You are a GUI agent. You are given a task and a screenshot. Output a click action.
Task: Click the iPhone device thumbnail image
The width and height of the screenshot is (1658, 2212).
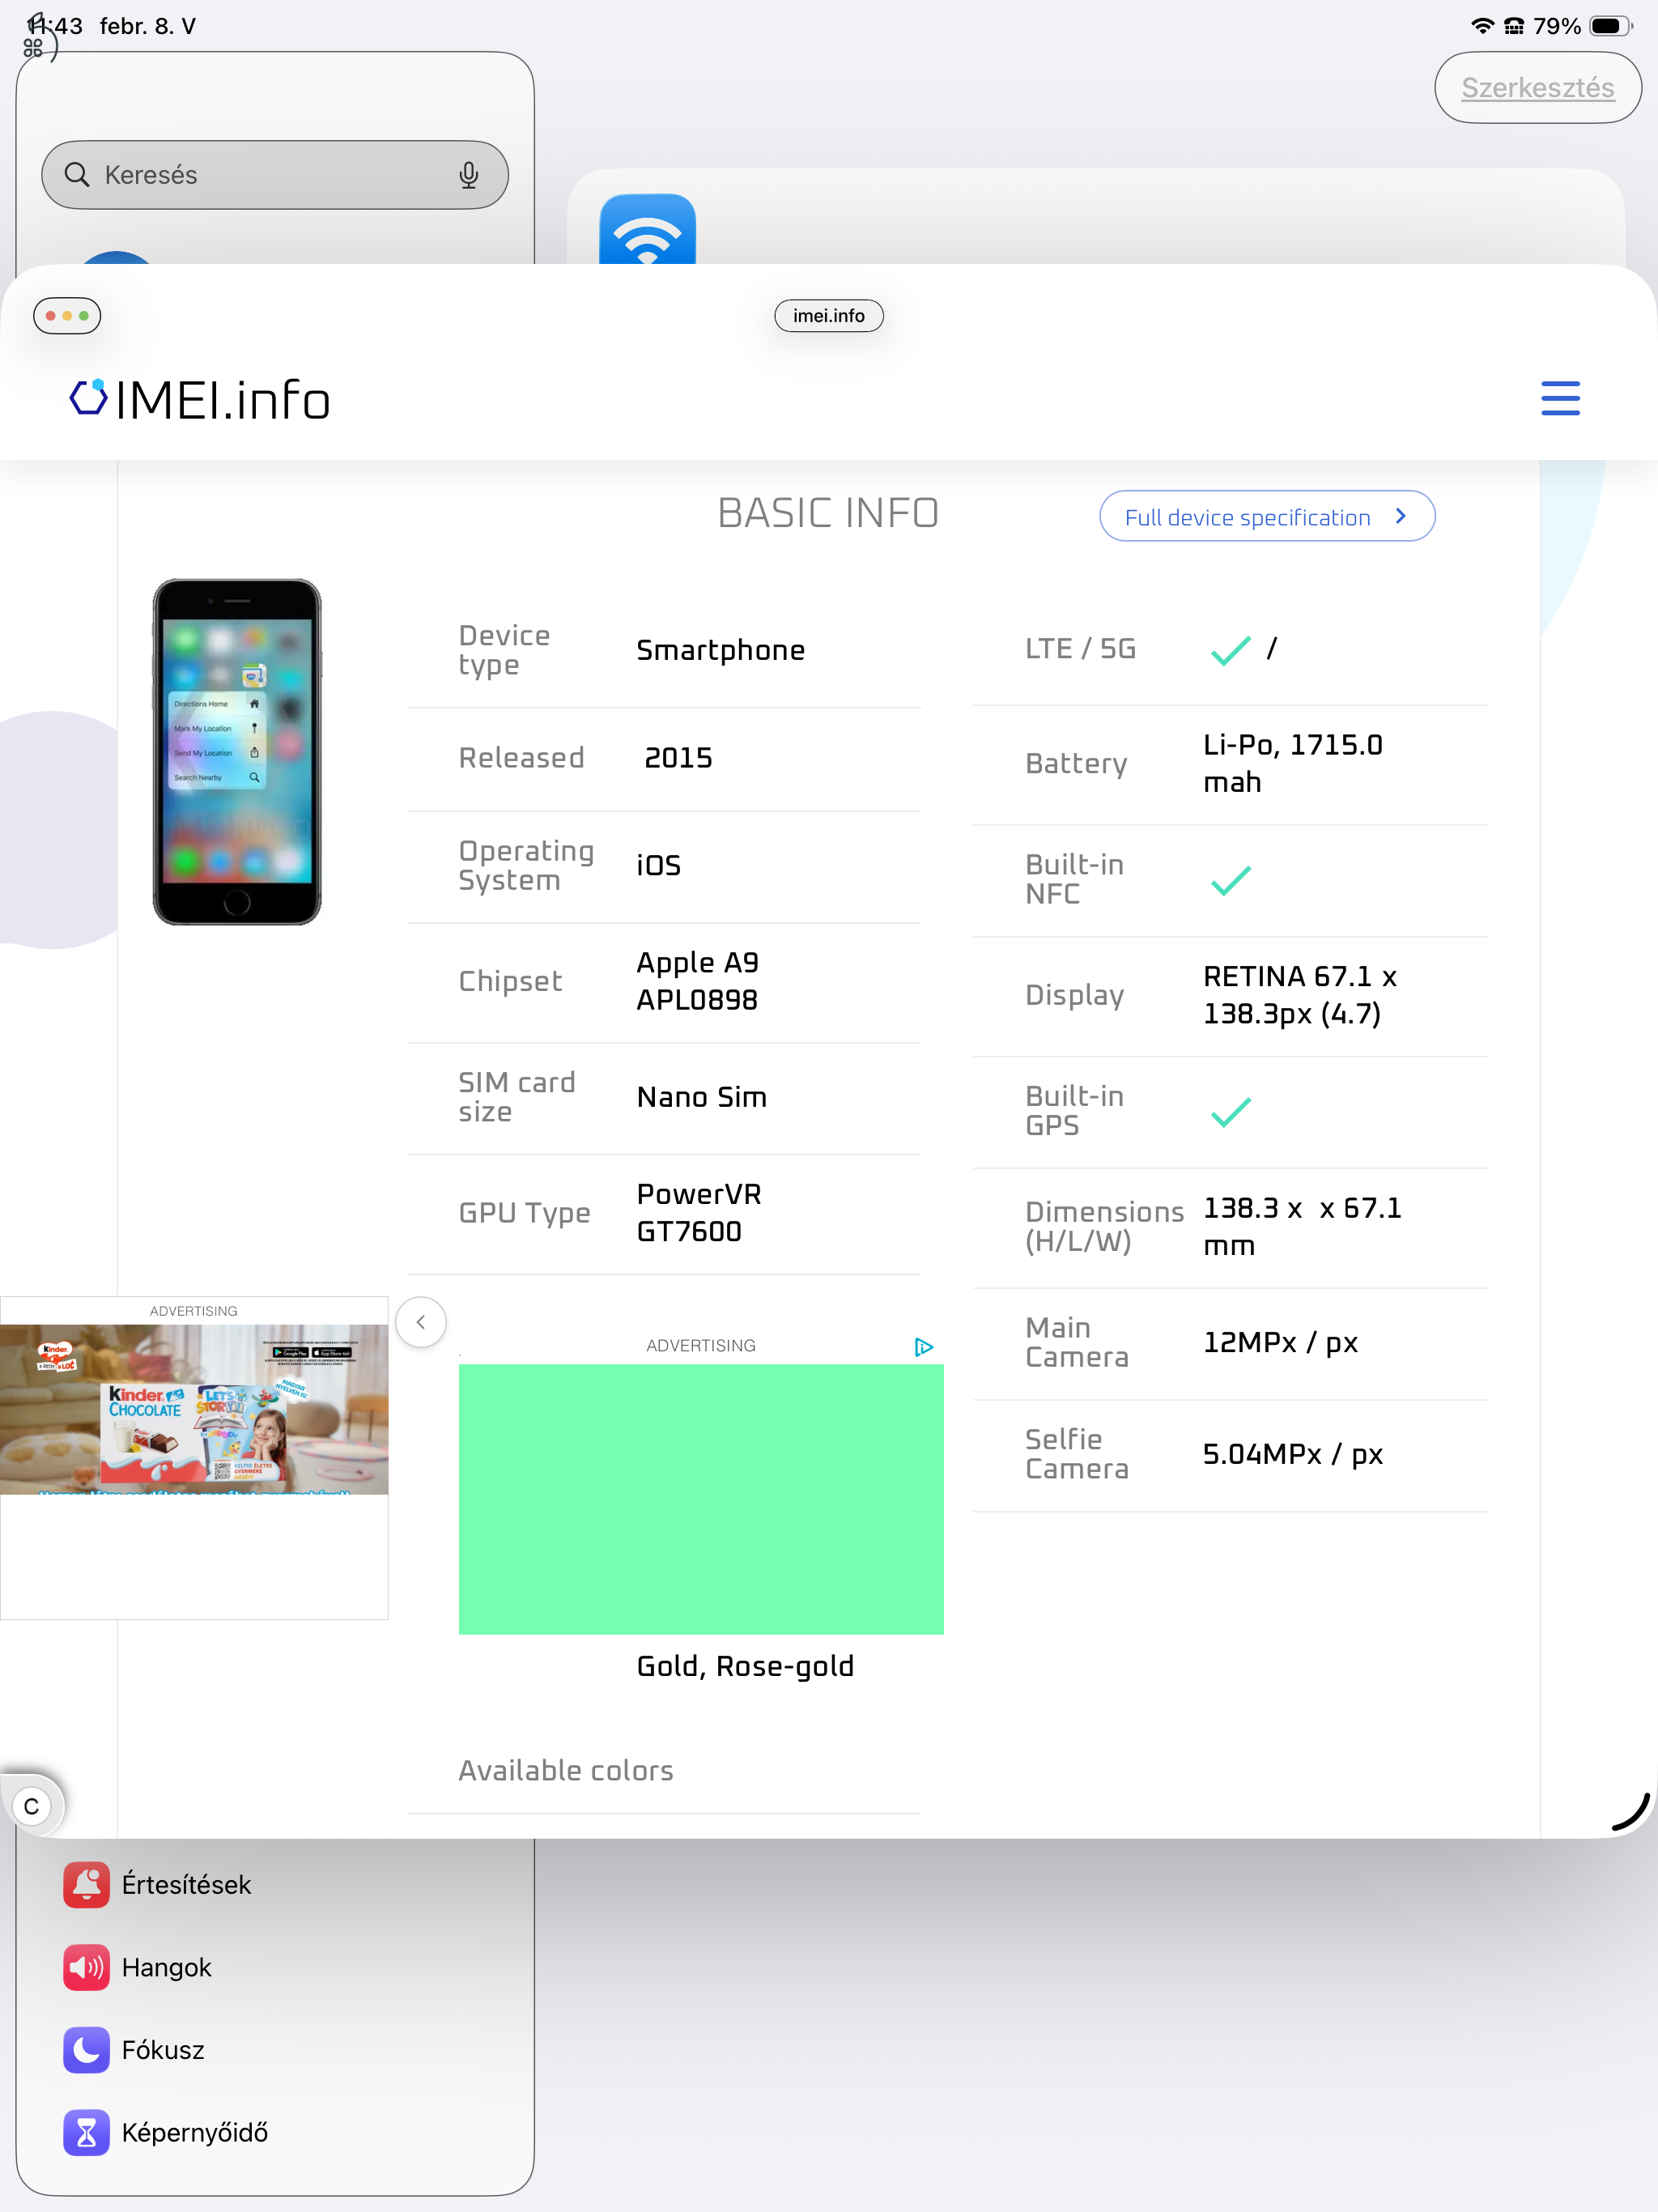[237, 751]
